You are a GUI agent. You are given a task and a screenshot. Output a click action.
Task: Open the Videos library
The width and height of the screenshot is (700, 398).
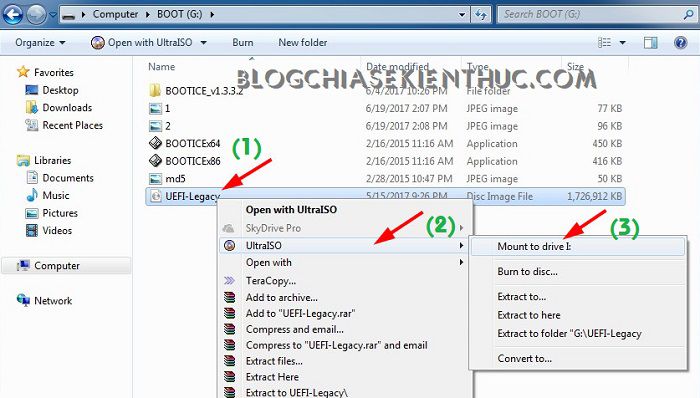click(57, 231)
